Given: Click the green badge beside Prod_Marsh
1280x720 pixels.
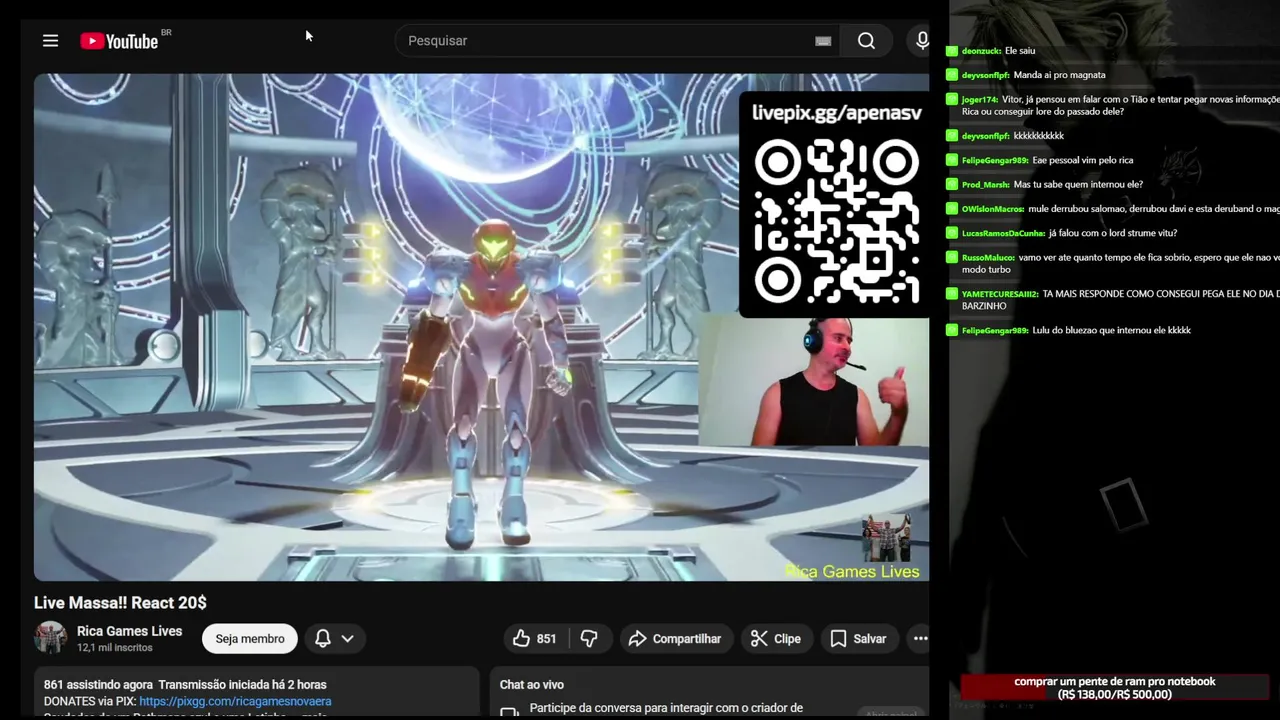Looking at the screenshot, I should pyautogui.click(x=952, y=184).
